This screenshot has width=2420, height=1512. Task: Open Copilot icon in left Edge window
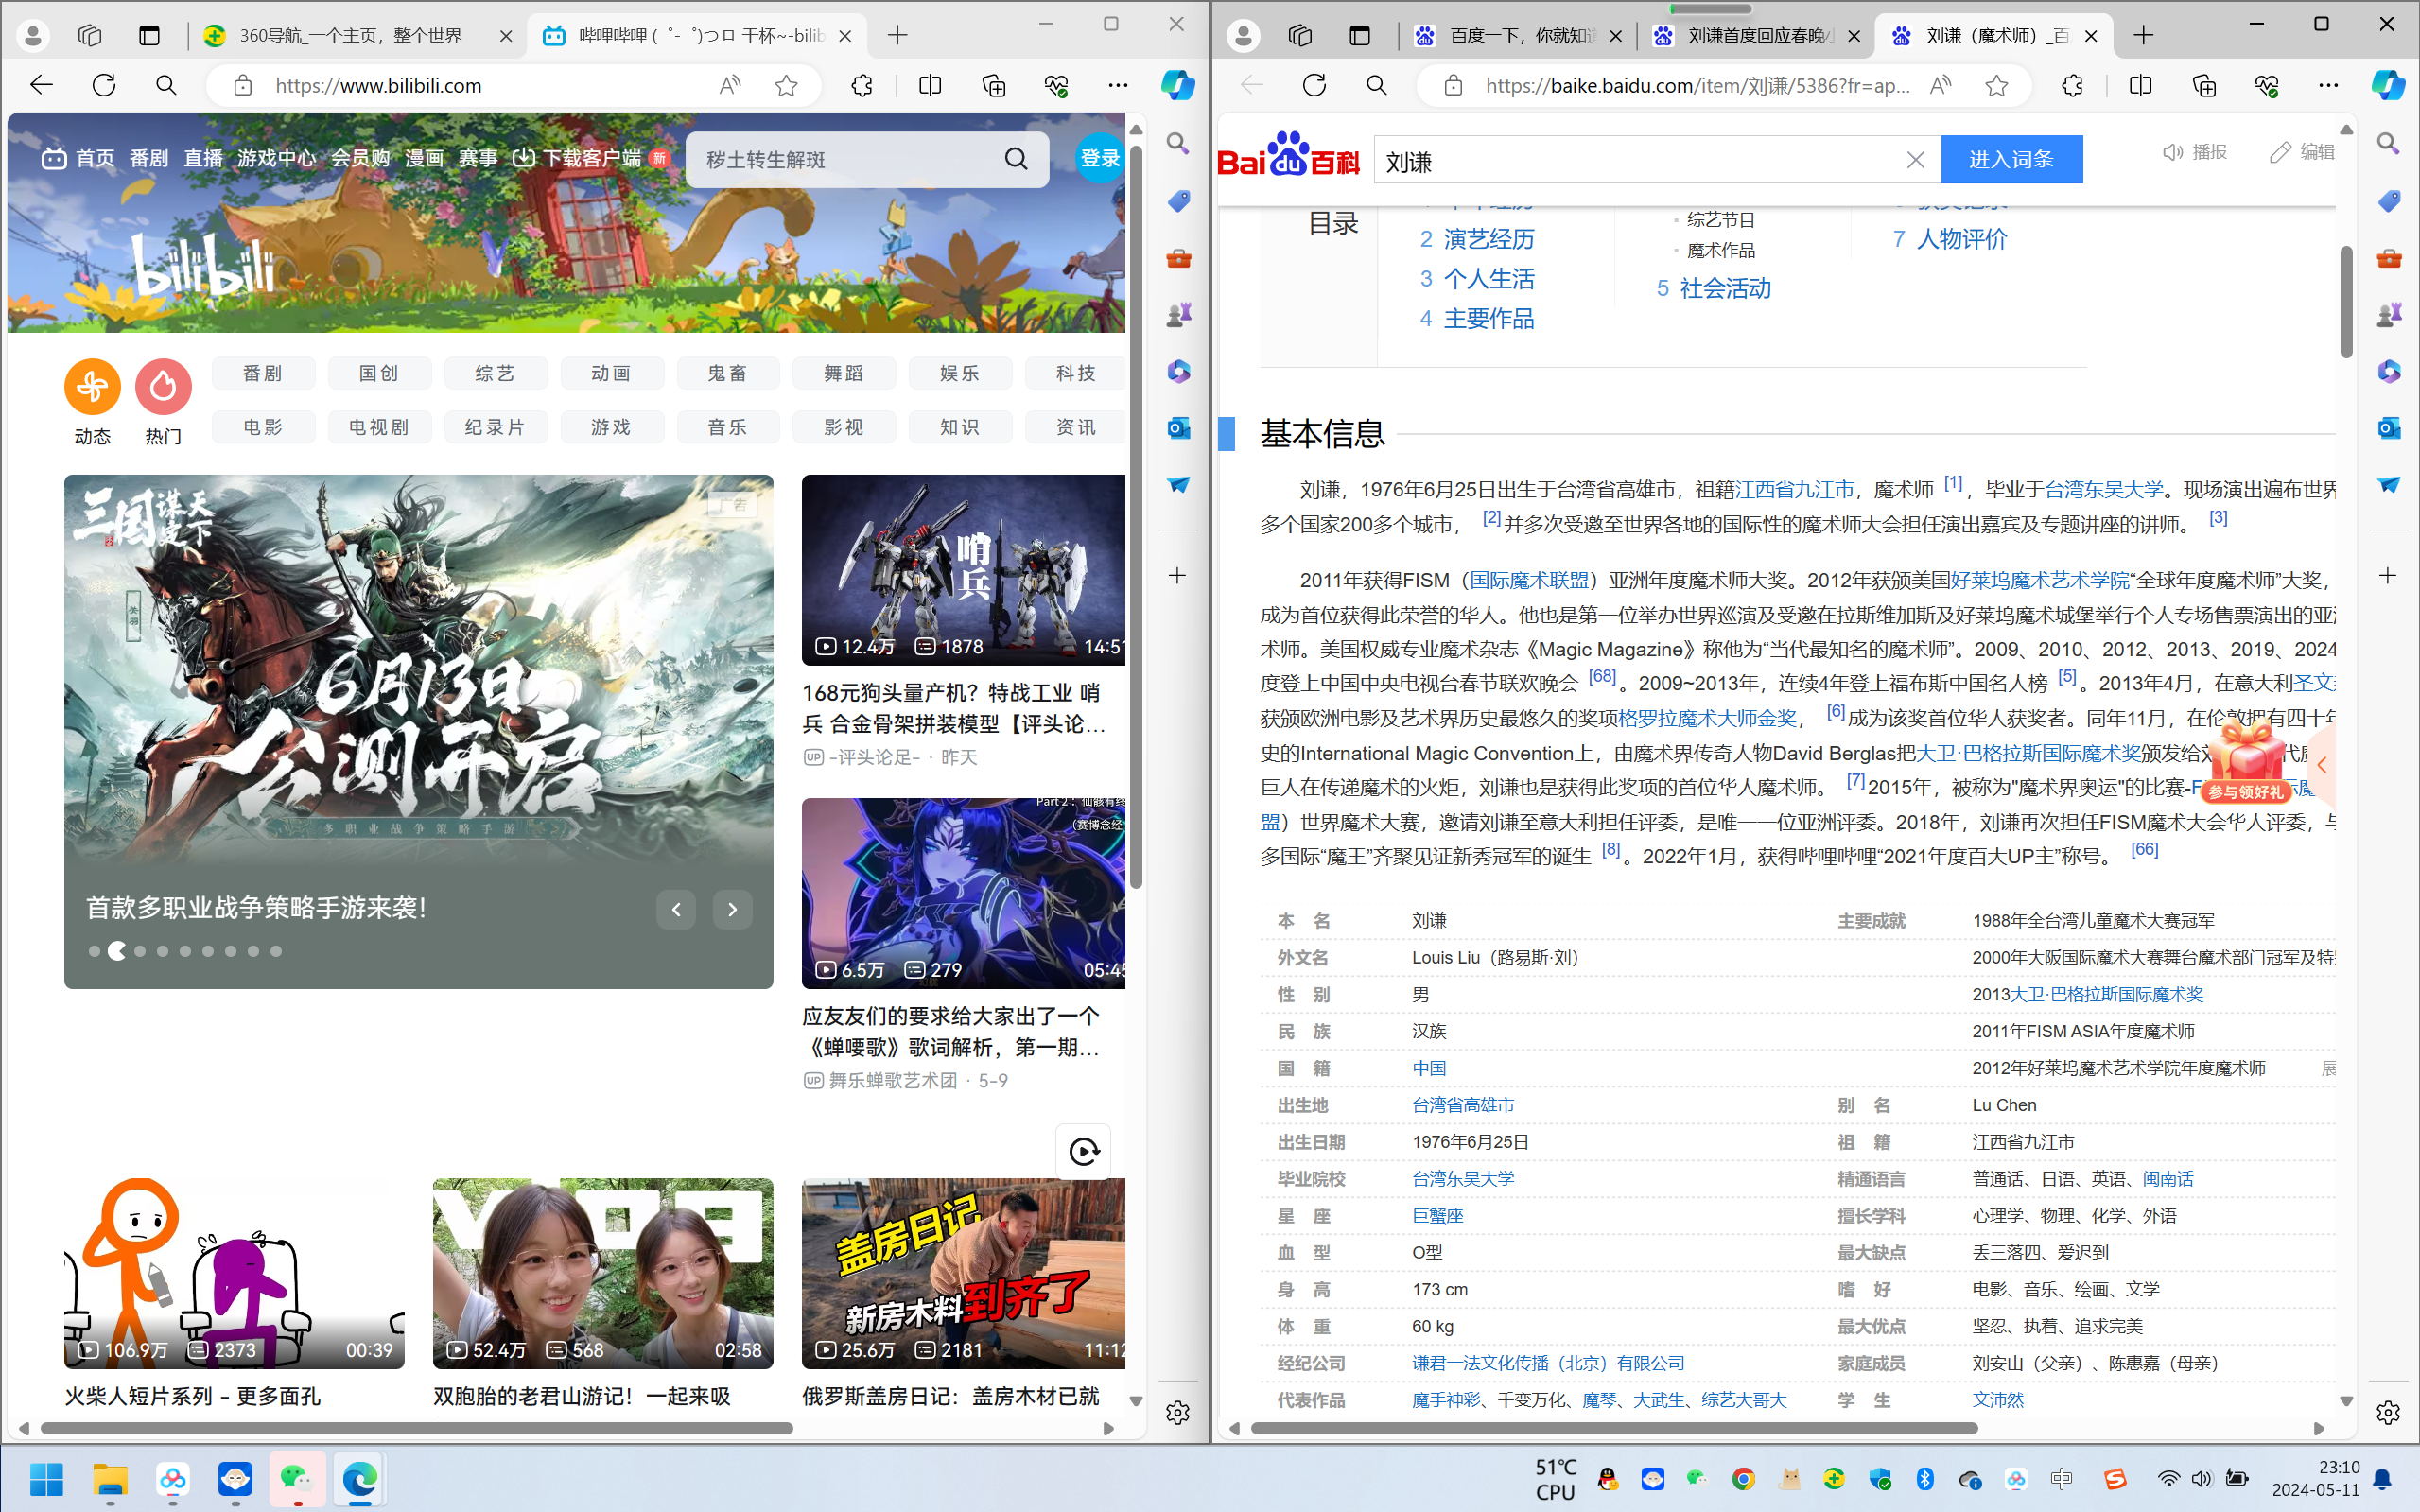click(x=1178, y=85)
